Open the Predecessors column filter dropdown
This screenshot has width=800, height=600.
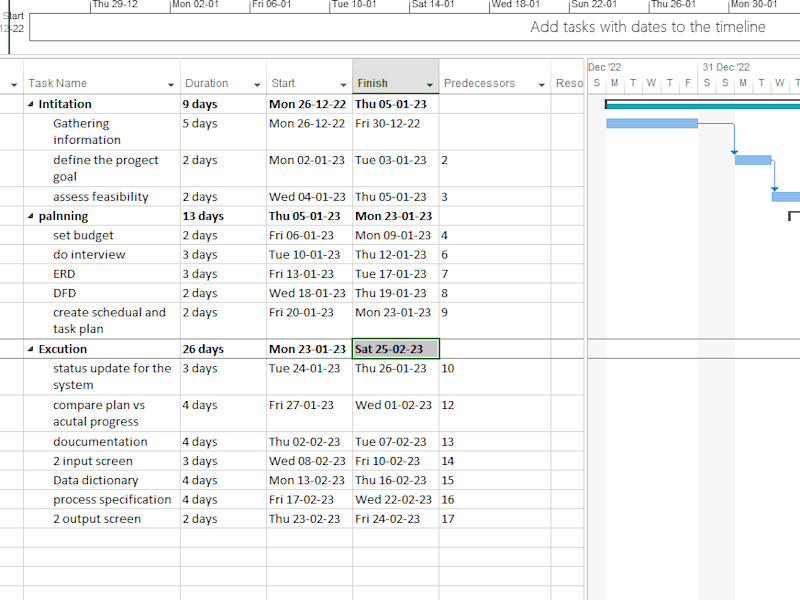(541, 85)
